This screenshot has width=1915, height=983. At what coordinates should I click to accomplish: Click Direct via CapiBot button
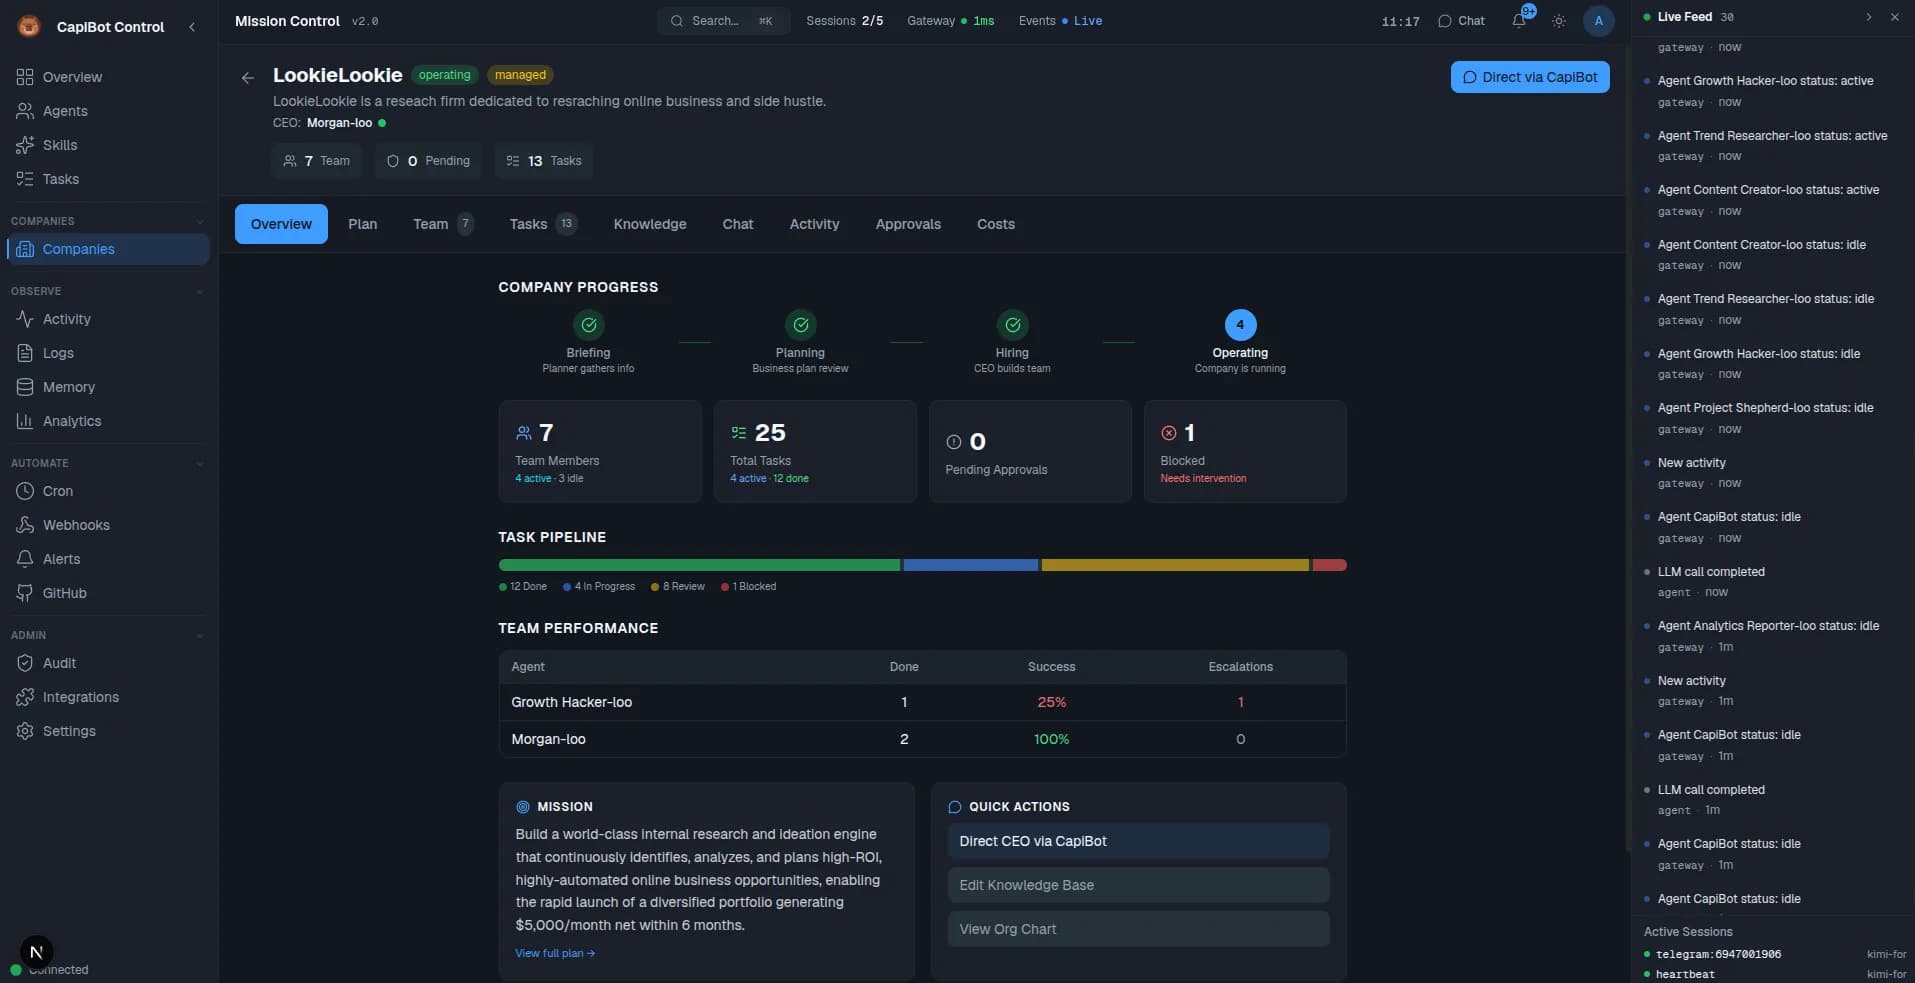click(1530, 77)
